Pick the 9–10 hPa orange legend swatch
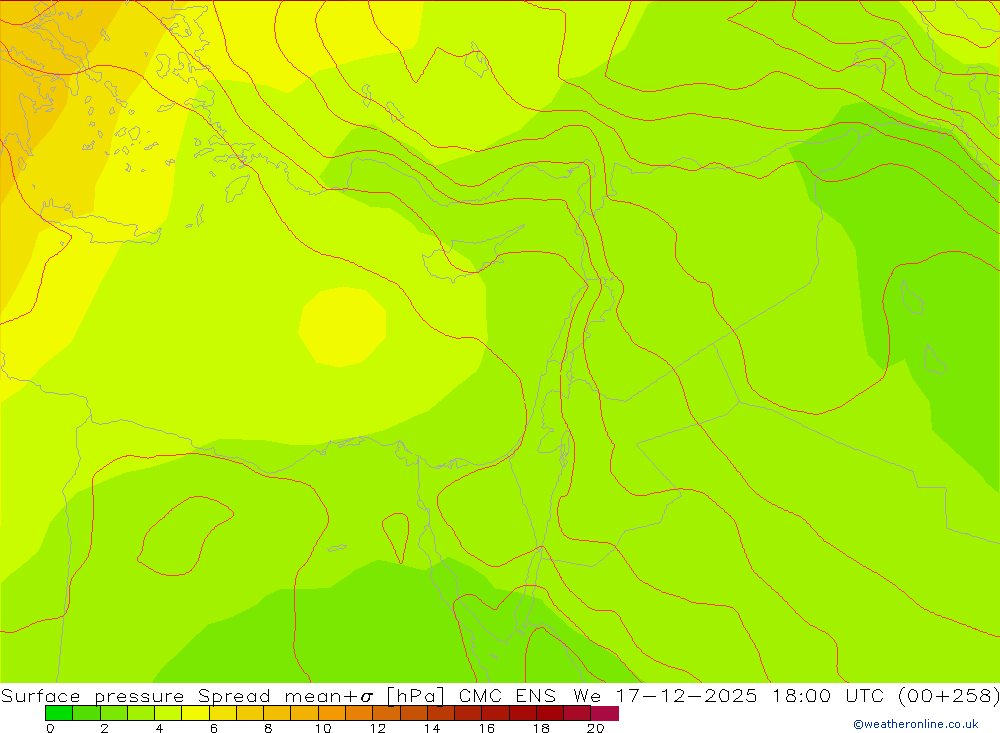1000x733 pixels. (304, 713)
